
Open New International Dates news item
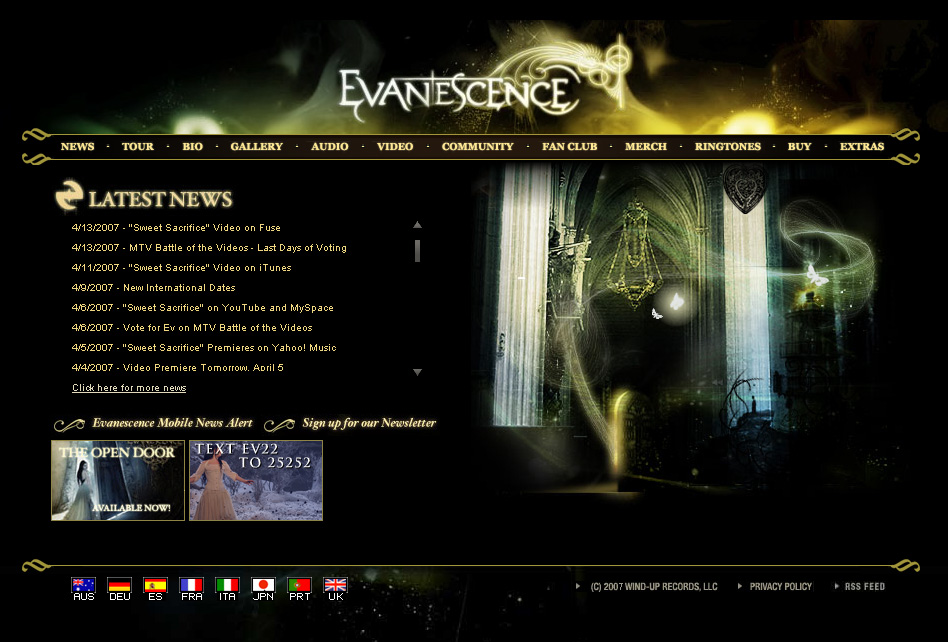click(x=154, y=288)
